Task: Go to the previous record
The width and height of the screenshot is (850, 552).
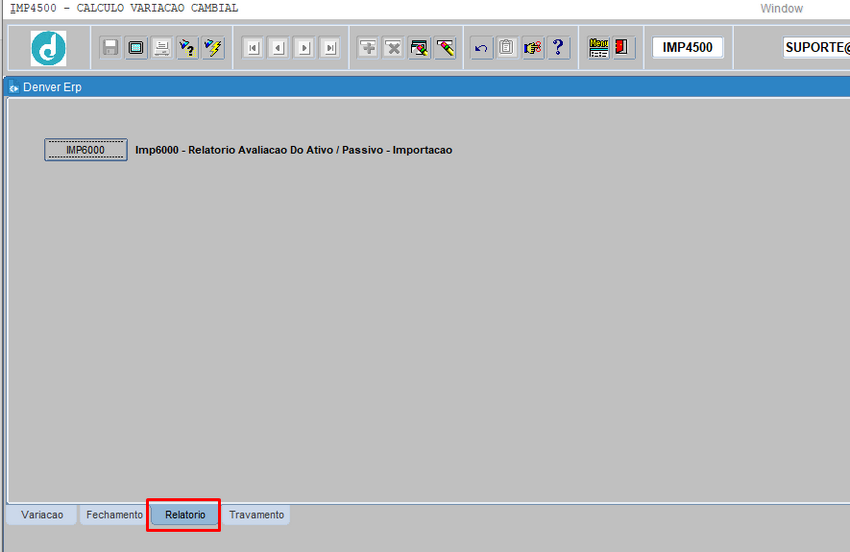Action: click(279, 48)
